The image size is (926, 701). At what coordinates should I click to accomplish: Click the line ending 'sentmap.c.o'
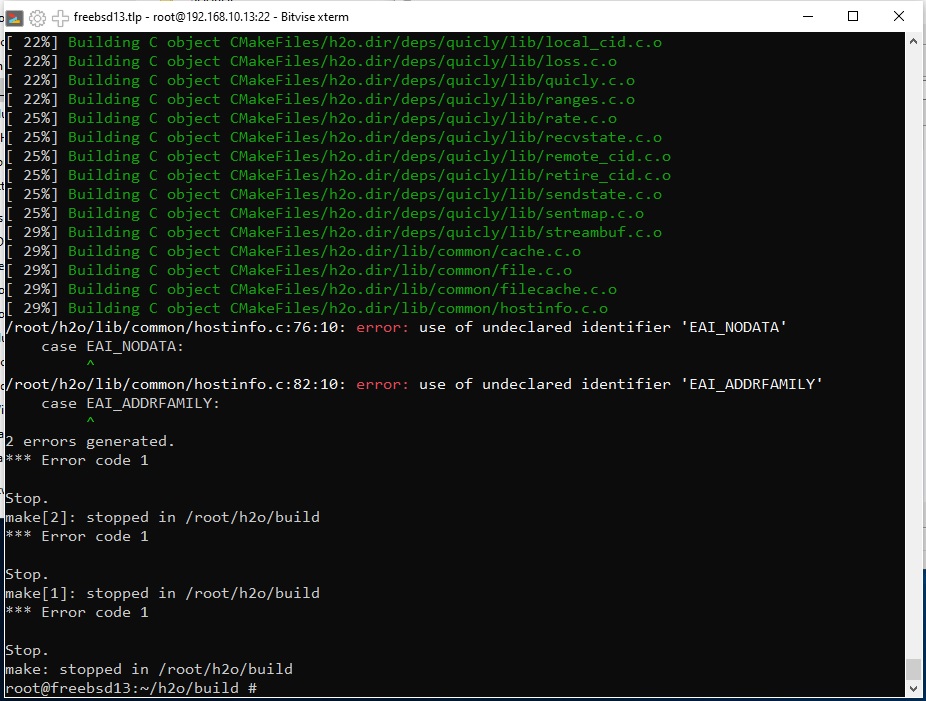click(325, 213)
